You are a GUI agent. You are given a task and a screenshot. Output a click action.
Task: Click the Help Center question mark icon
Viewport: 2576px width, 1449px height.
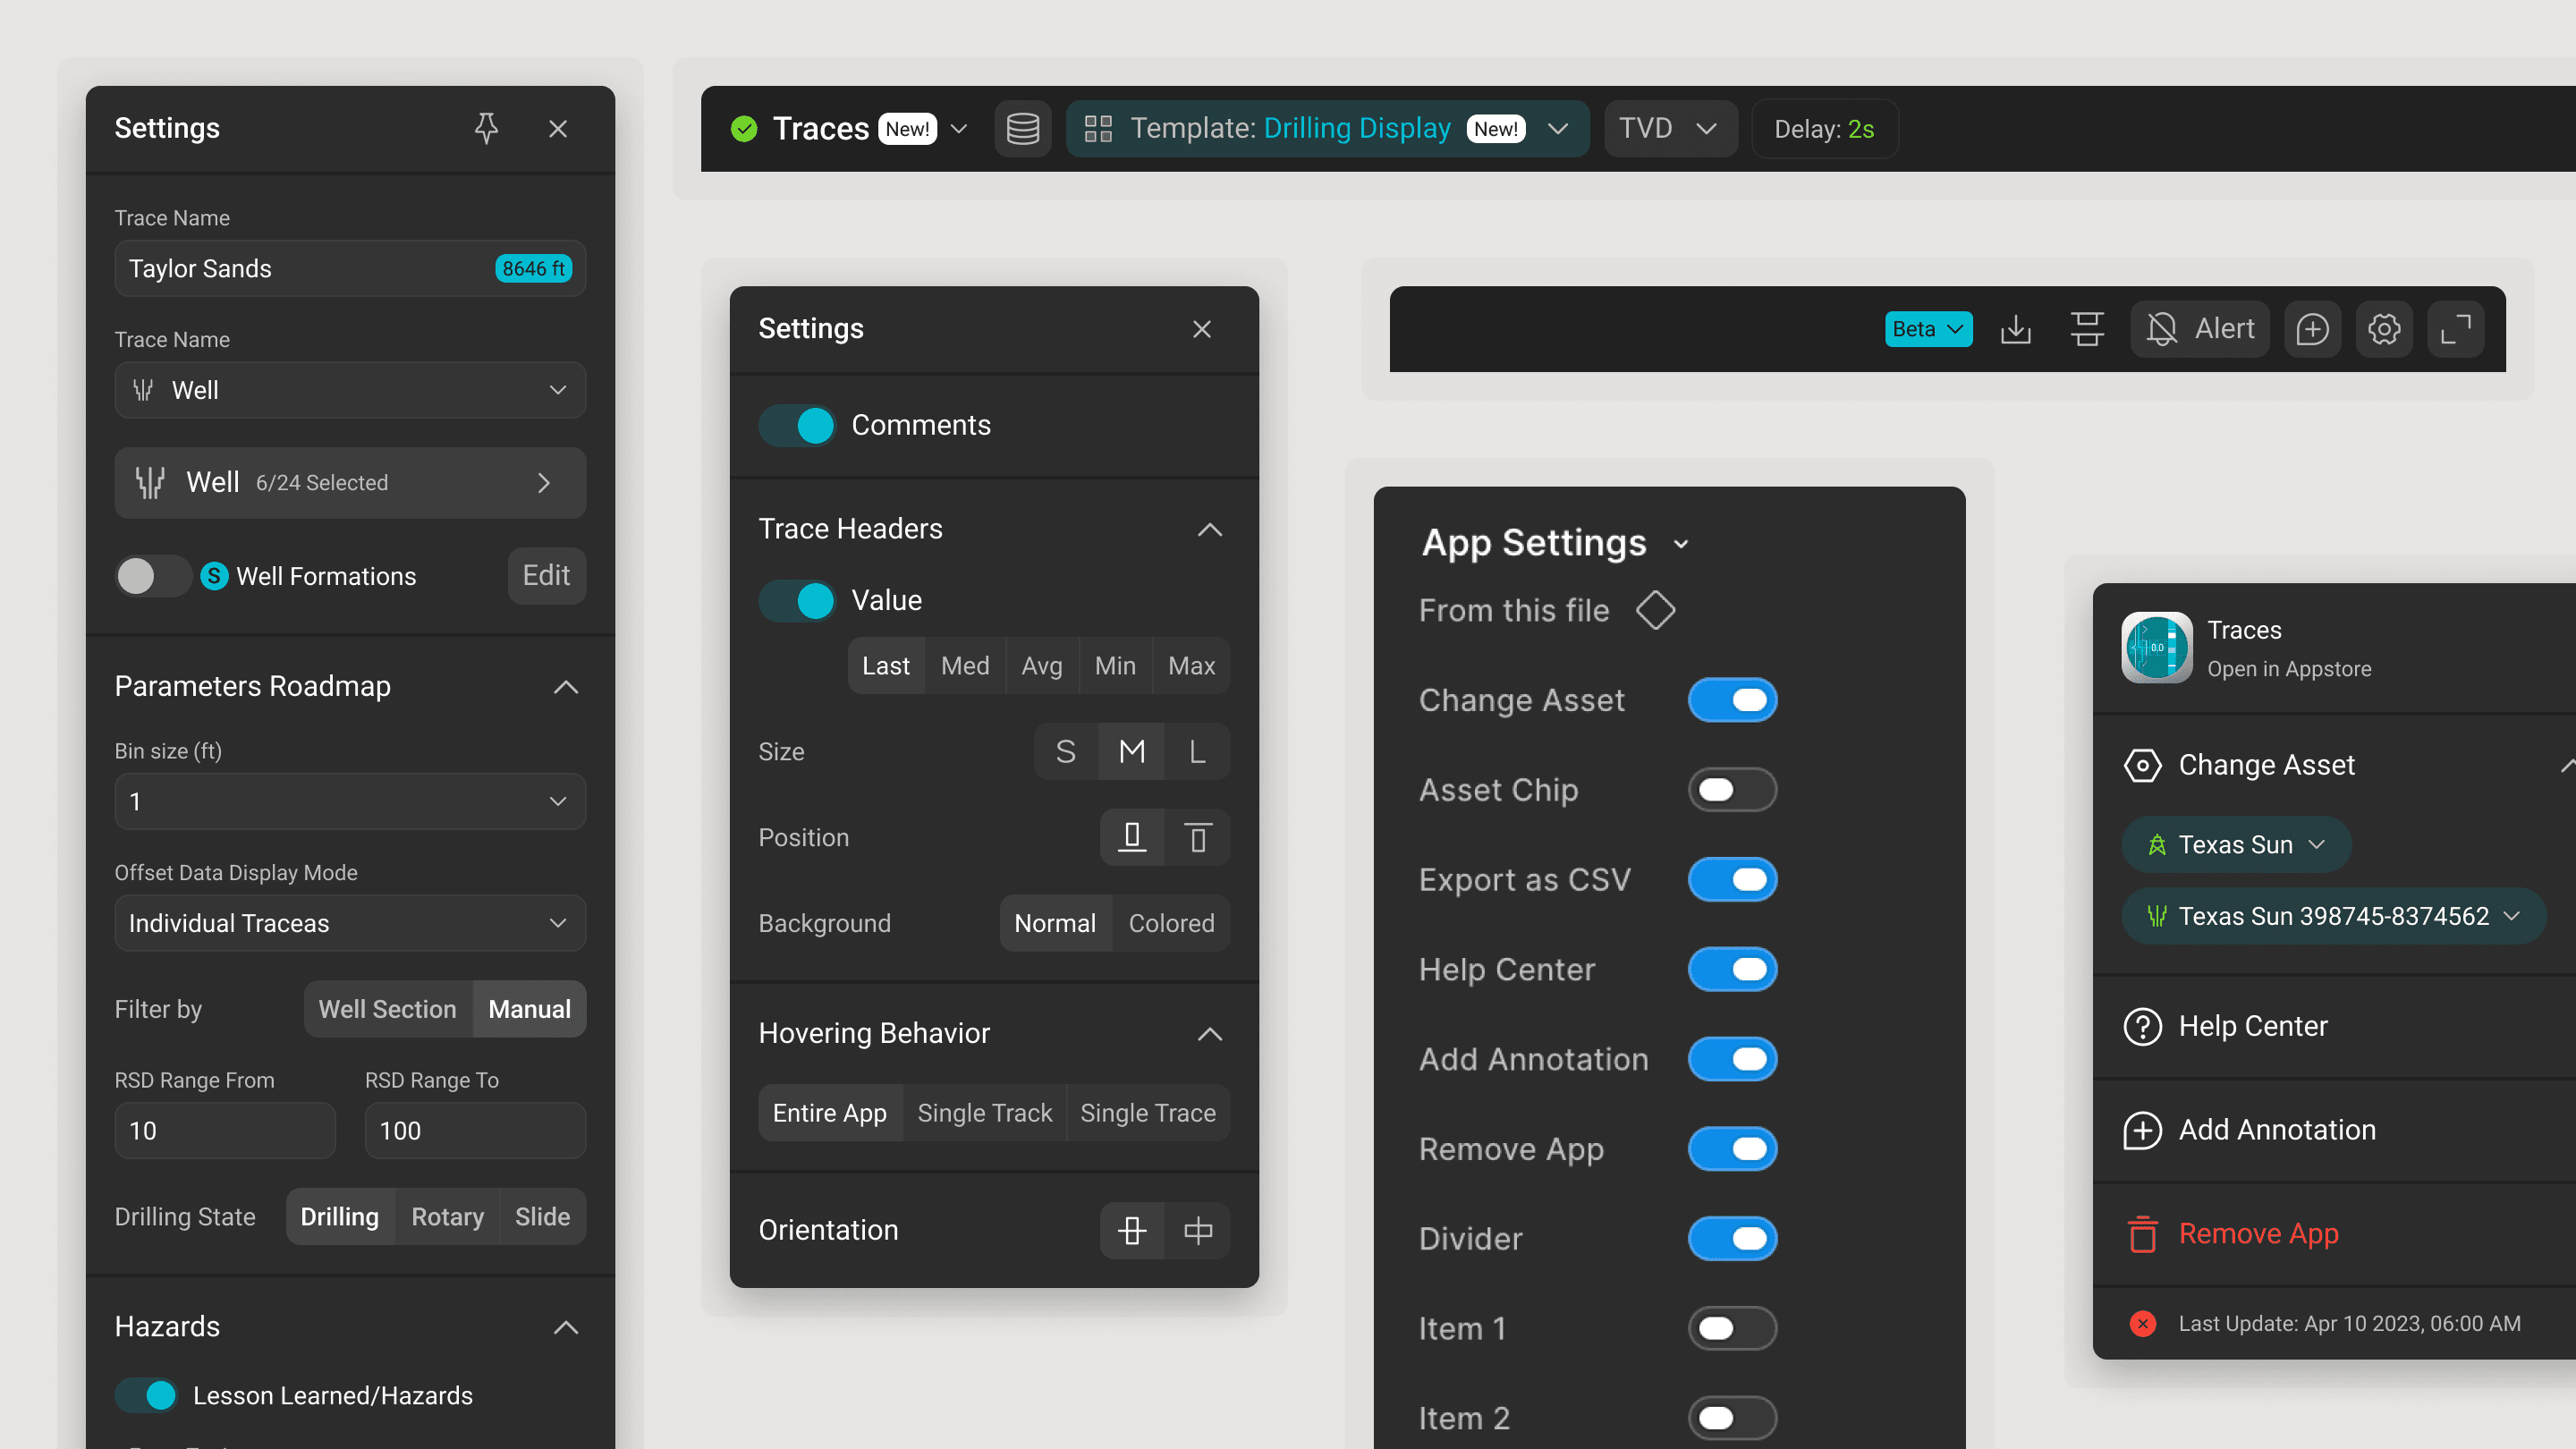pyautogui.click(x=2142, y=1026)
